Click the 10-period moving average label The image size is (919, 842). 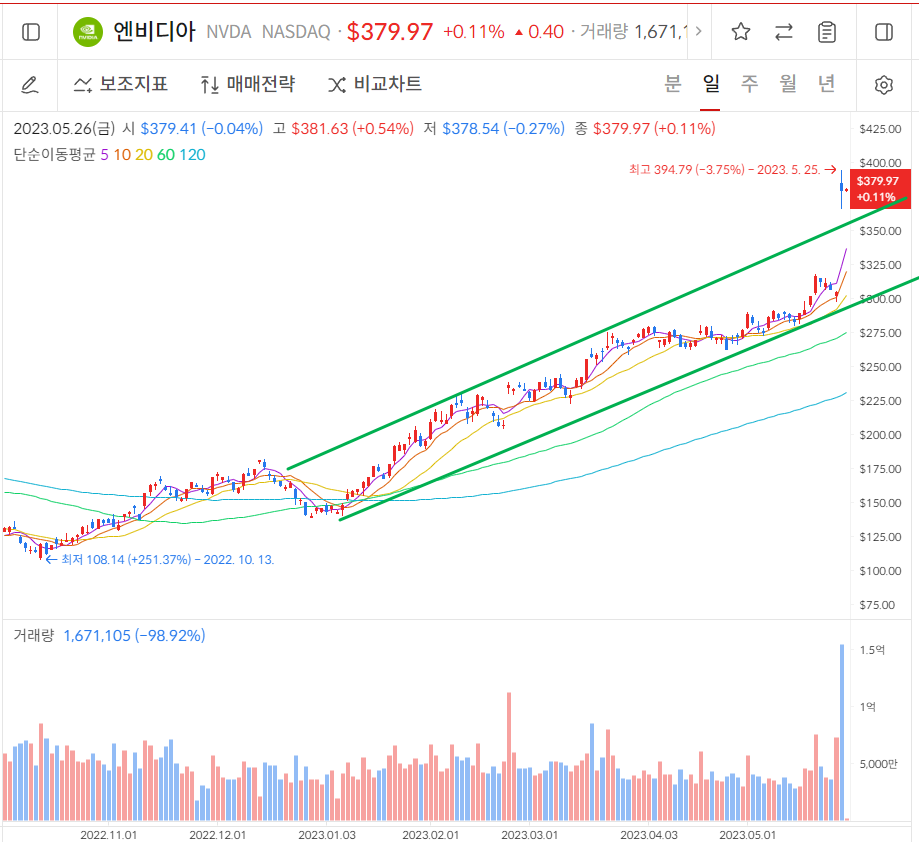point(122,155)
